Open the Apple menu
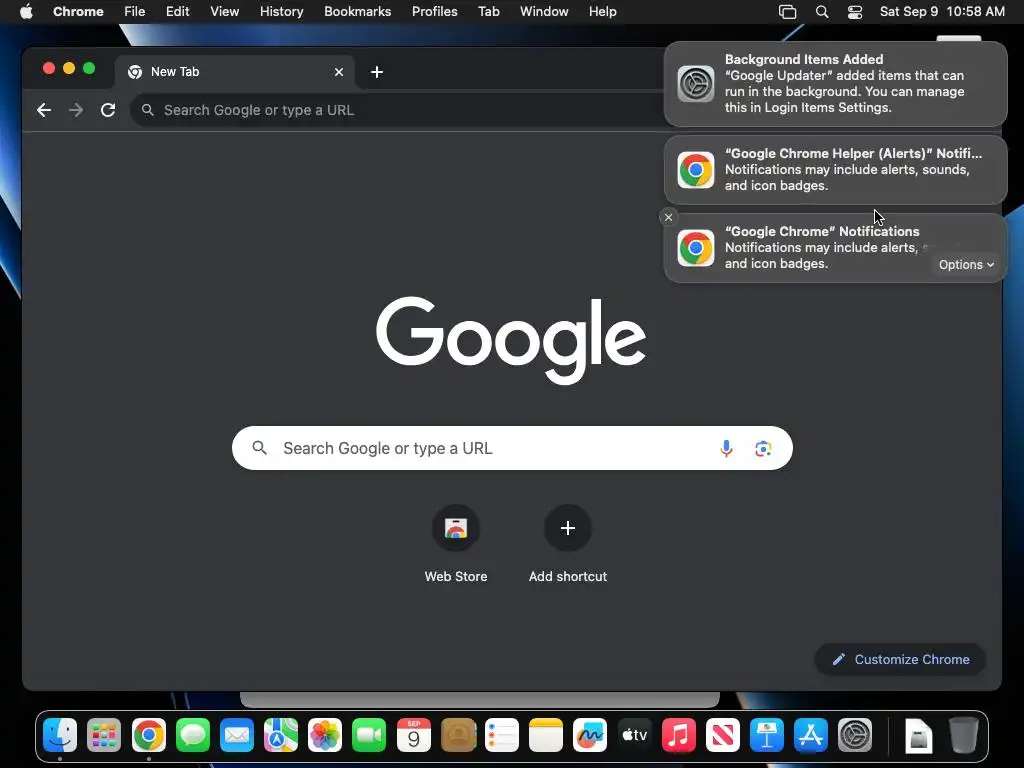The width and height of the screenshot is (1024, 768). click(26, 12)
